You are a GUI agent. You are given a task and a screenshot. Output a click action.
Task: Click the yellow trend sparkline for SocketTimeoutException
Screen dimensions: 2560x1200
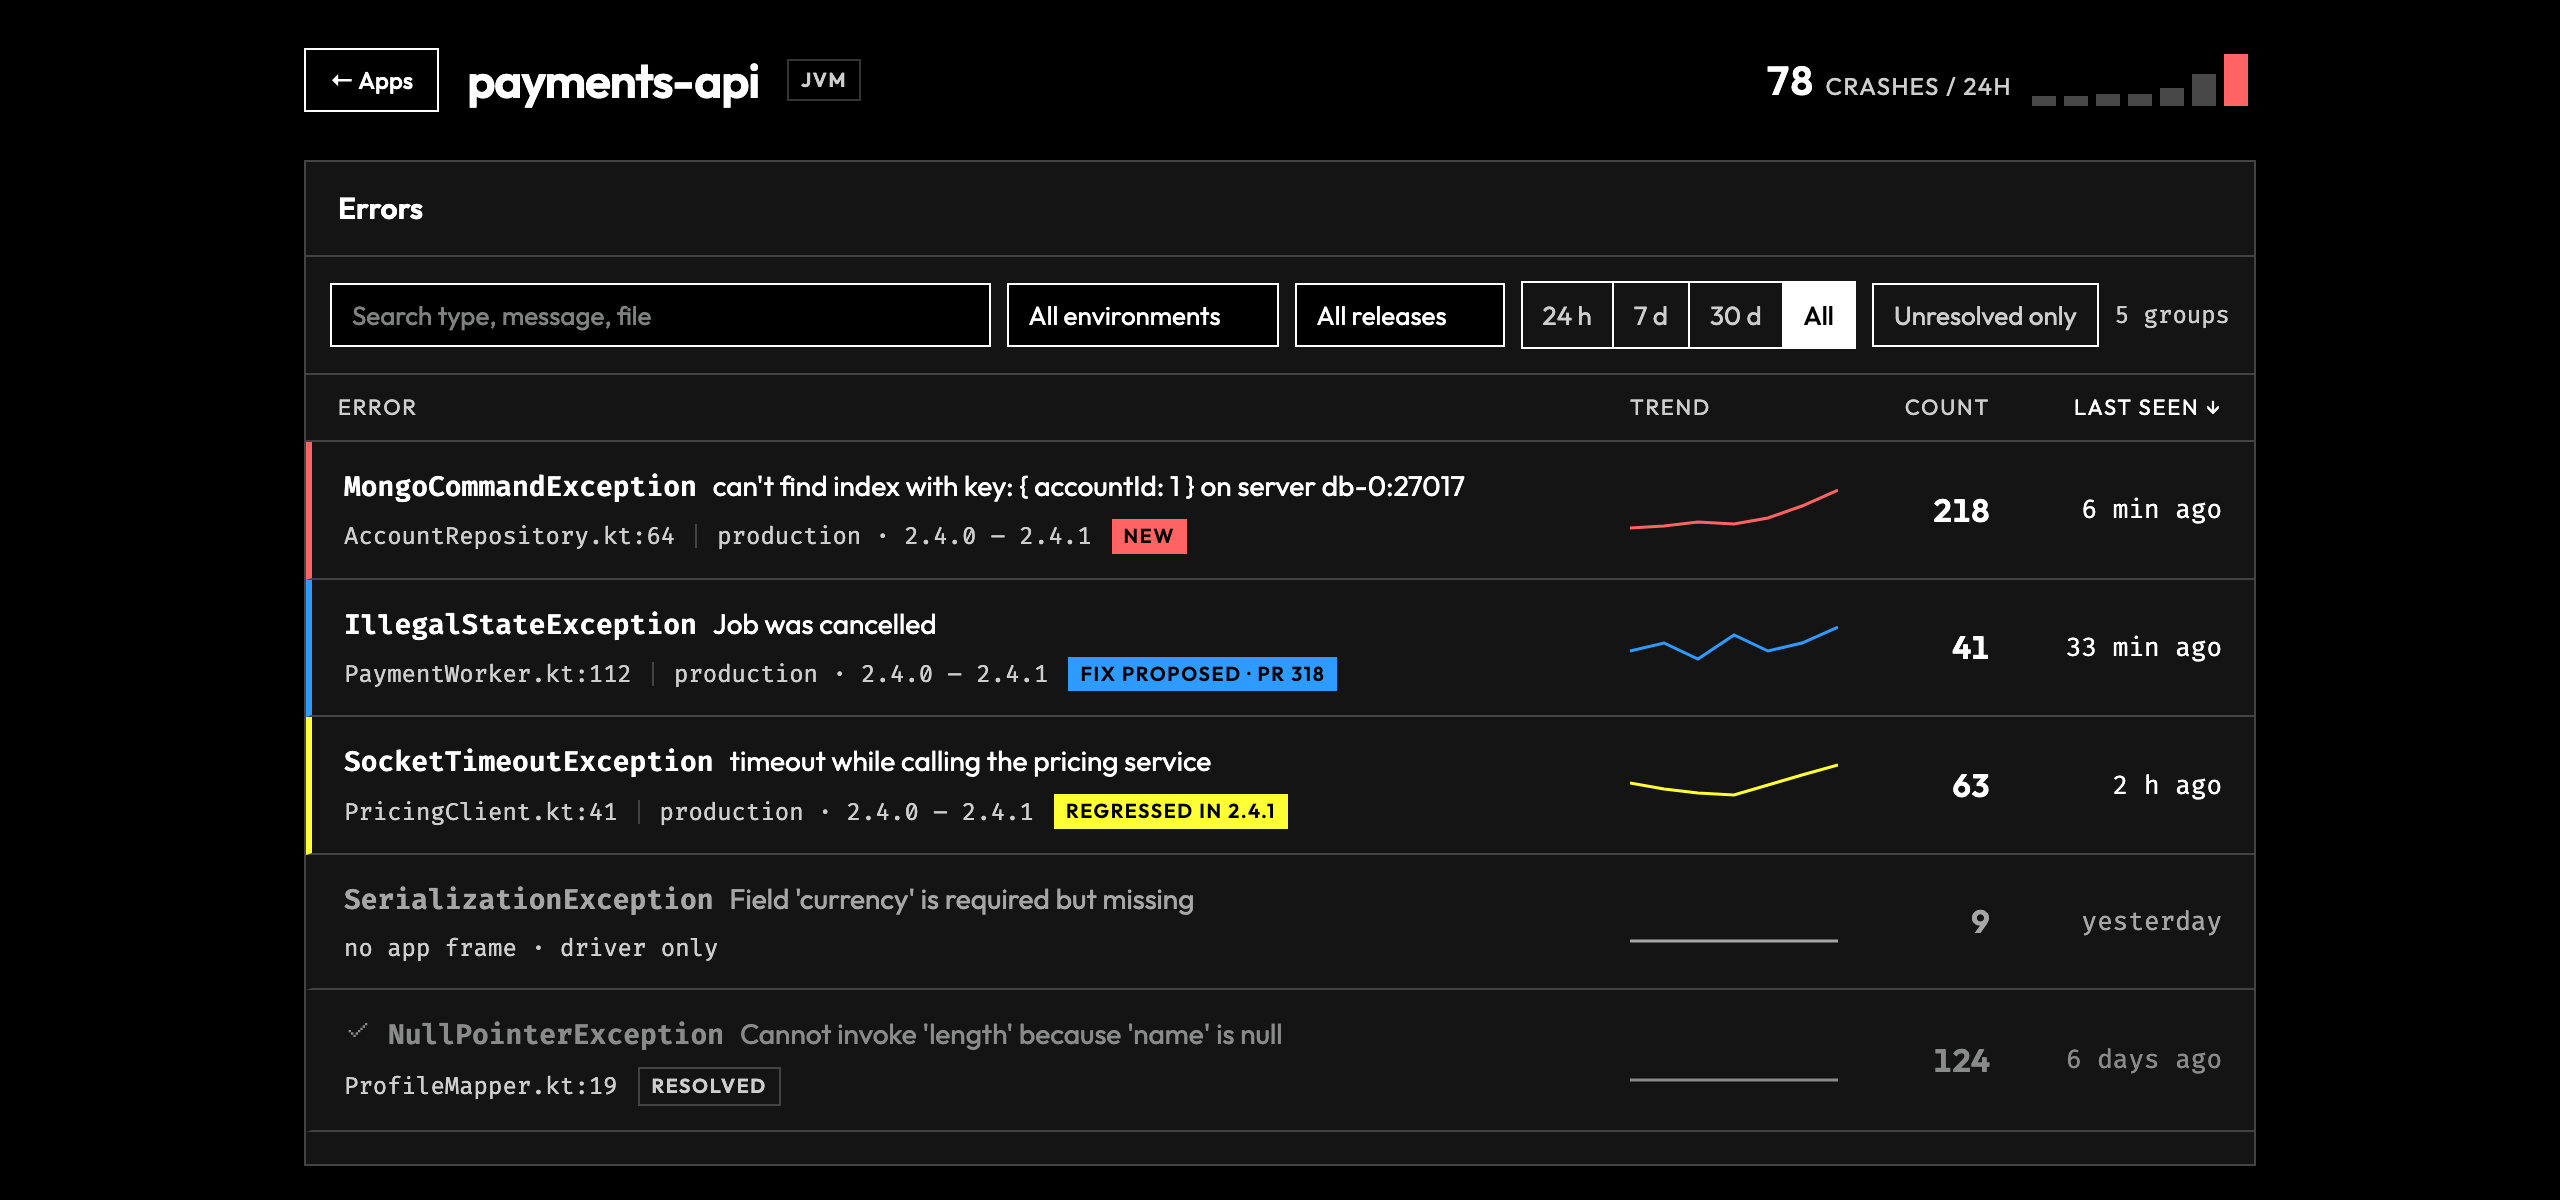(x=1733, y=779)
